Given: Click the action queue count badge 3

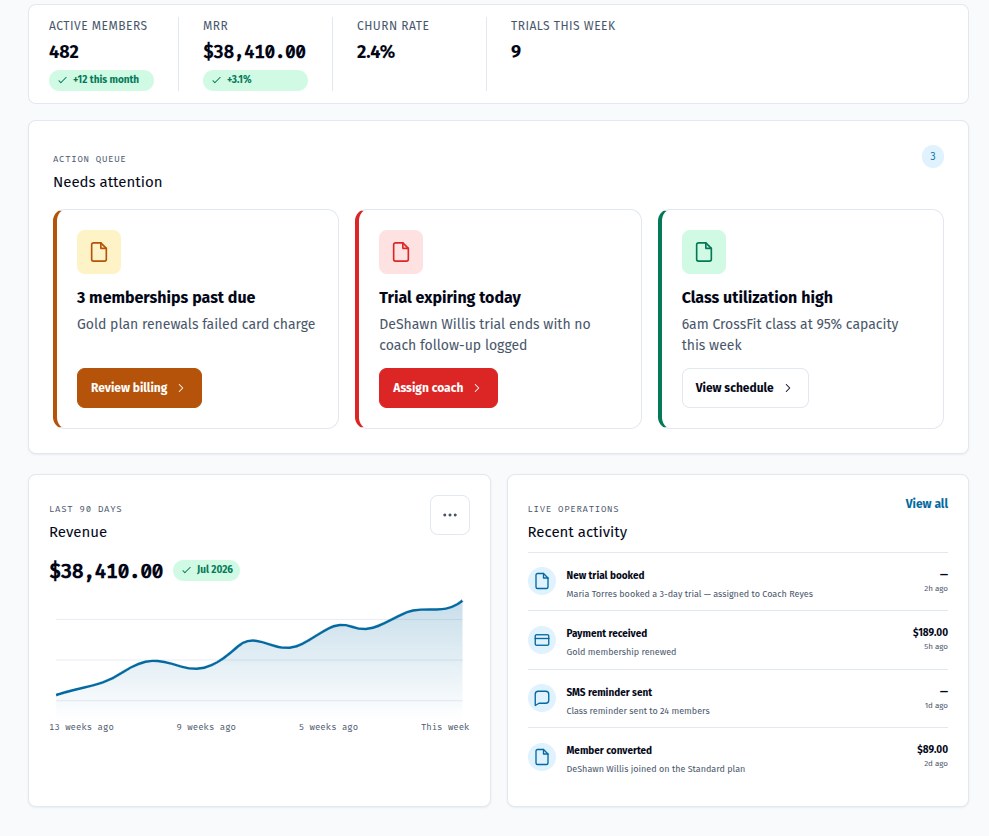Looking at the screenshot, I should tap(933, 156).
